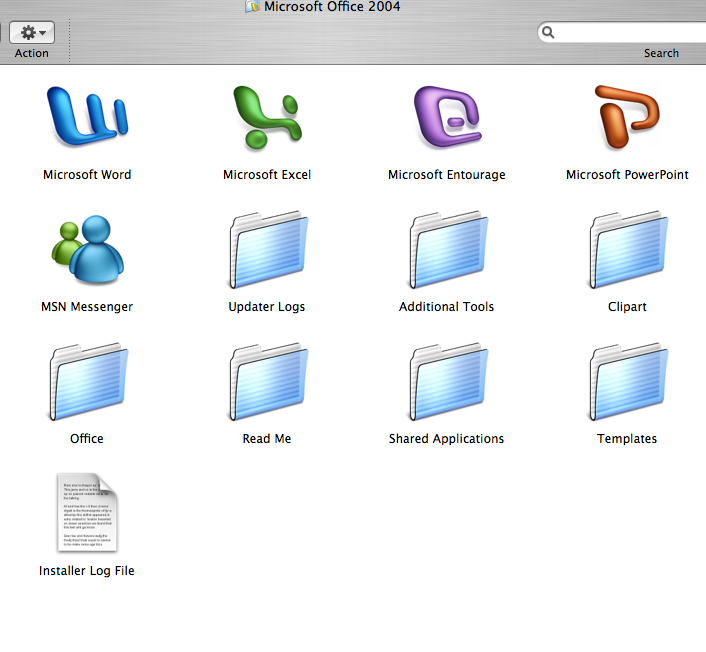Select the MSN Messenger application icon
Viewport: 706px width, 652px height.
[x=87, y=249]
